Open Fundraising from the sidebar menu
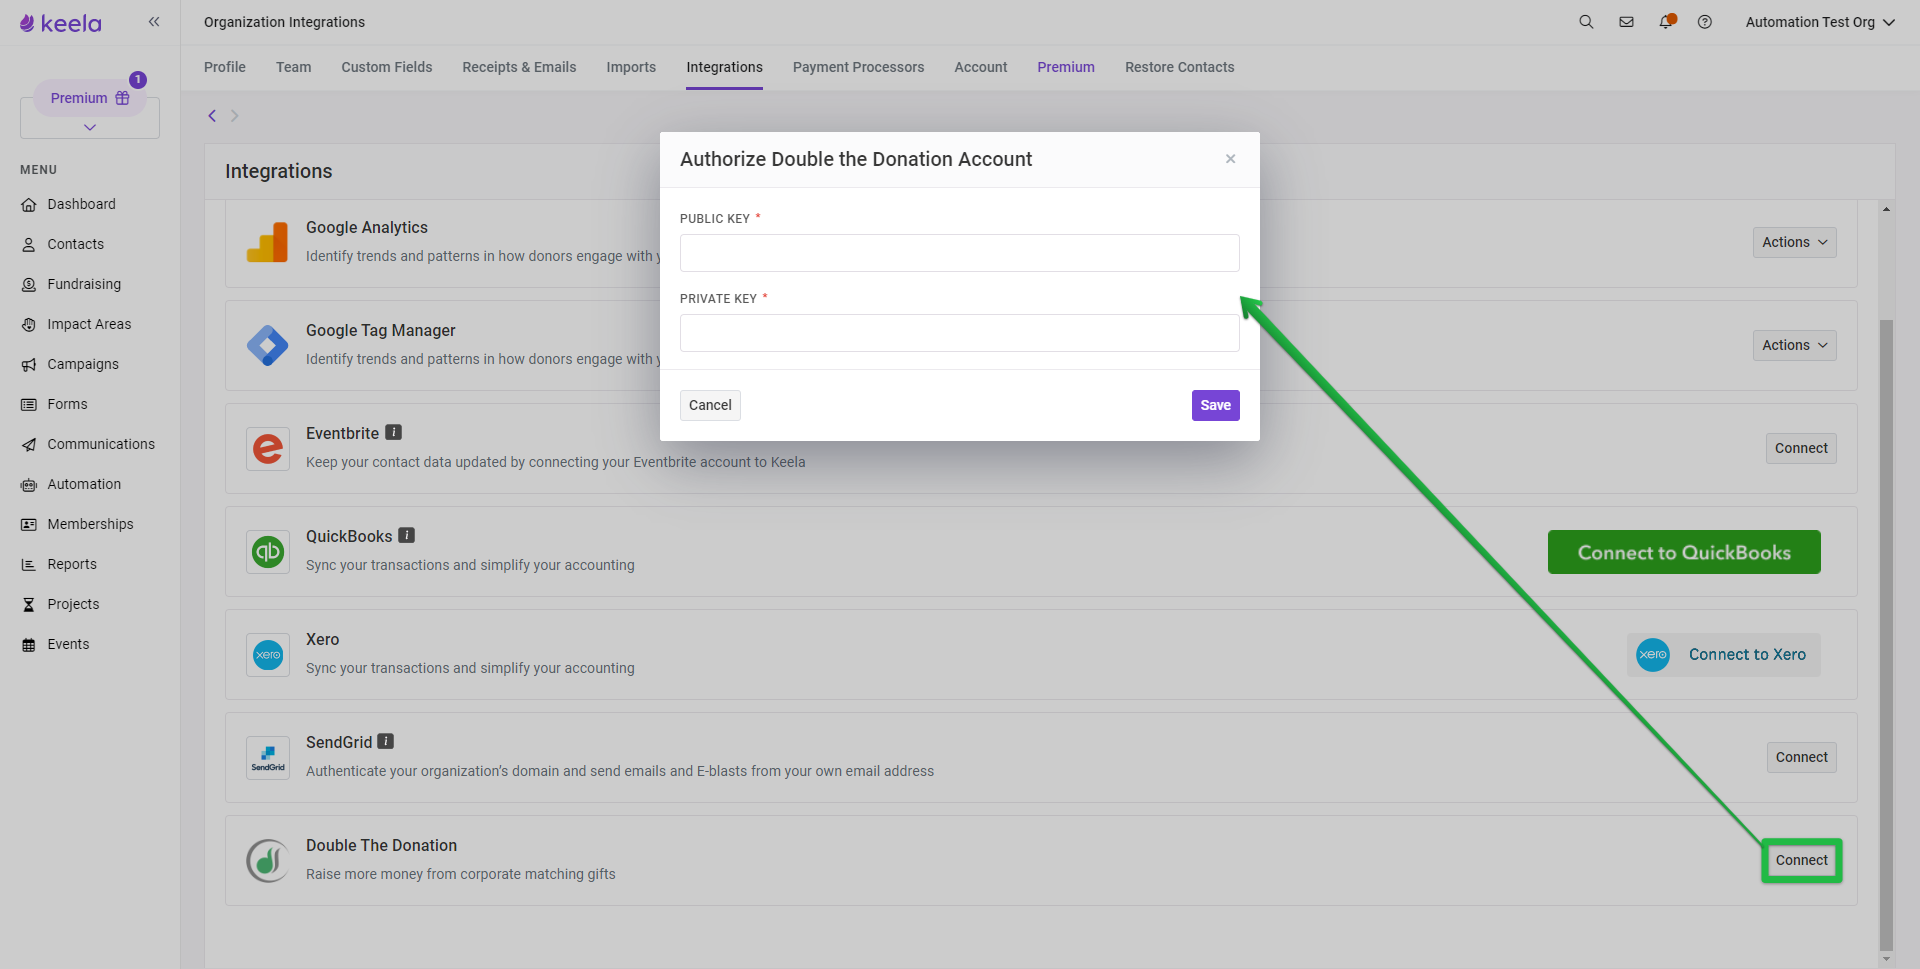This screenshot has height=969, width=1920. click(x=84, y=284)
